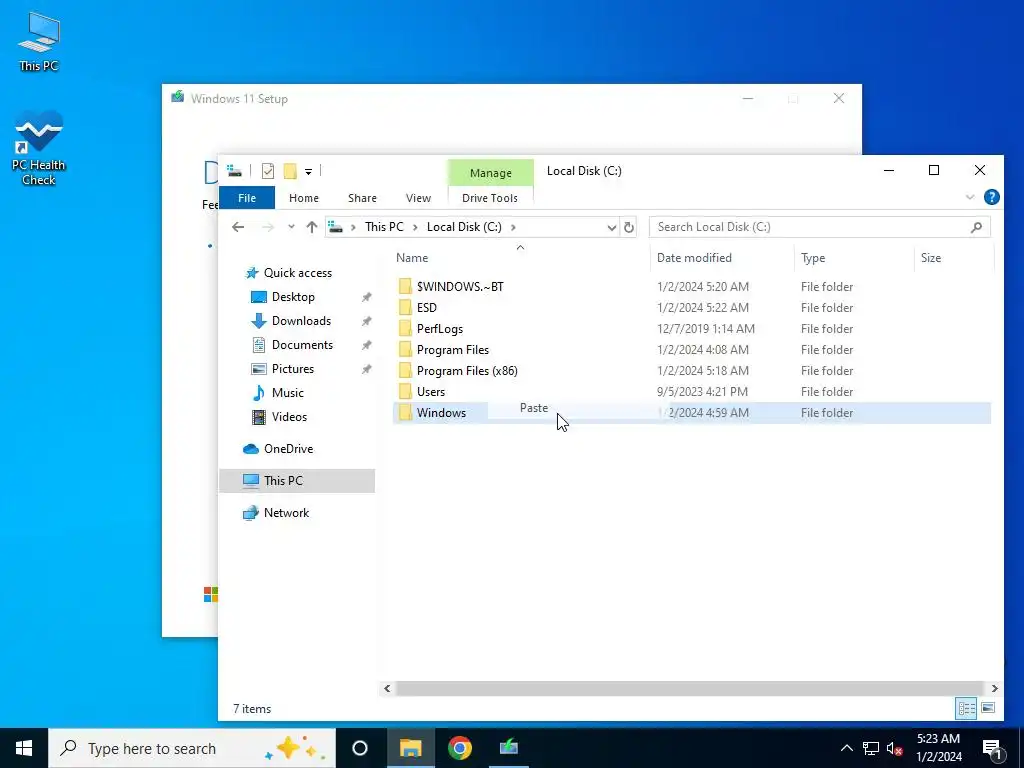Click File Explorer taskbar icon
The height and width of the screenshot is (768, 1024).
(x=411, y=748)
